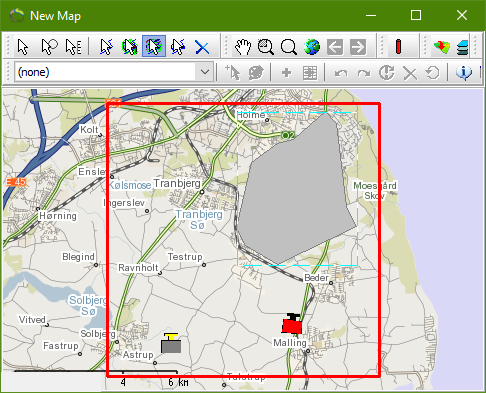This screenshot has height=393, width=486.
Task: Click the Solbjerg Sø lake label
Action: tap(88, 306)
